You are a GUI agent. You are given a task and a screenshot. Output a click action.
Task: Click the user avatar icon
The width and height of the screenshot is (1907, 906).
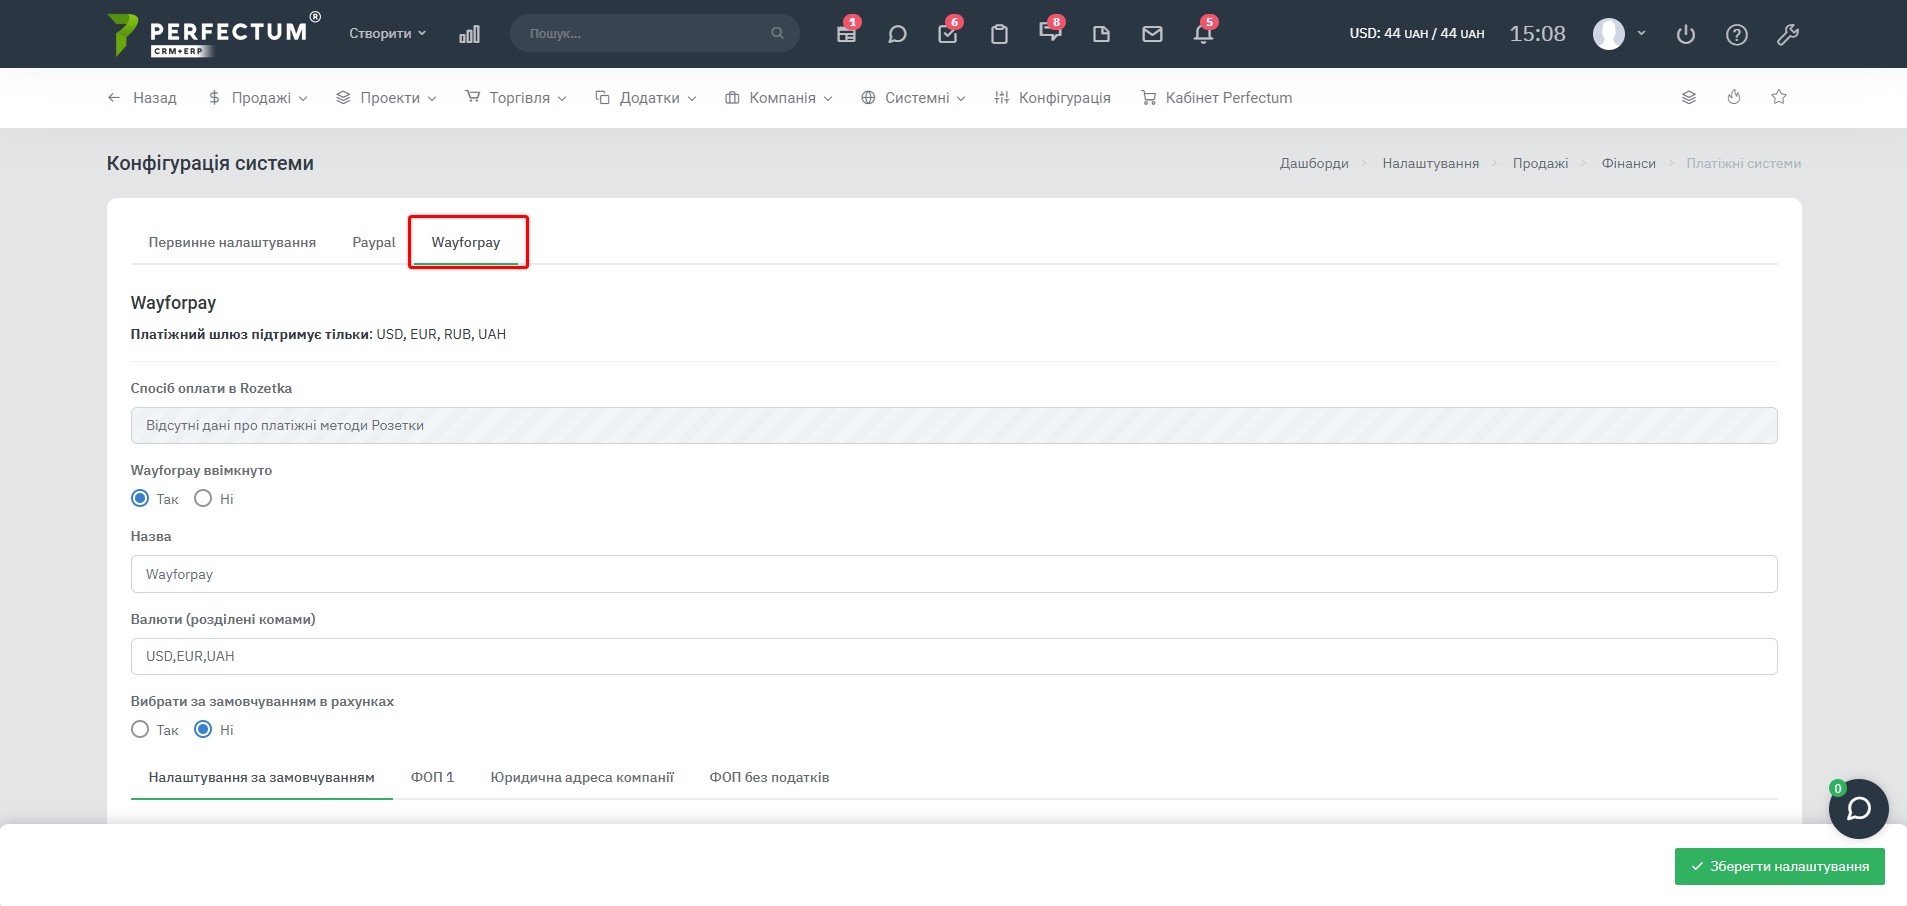(1608, 34)
